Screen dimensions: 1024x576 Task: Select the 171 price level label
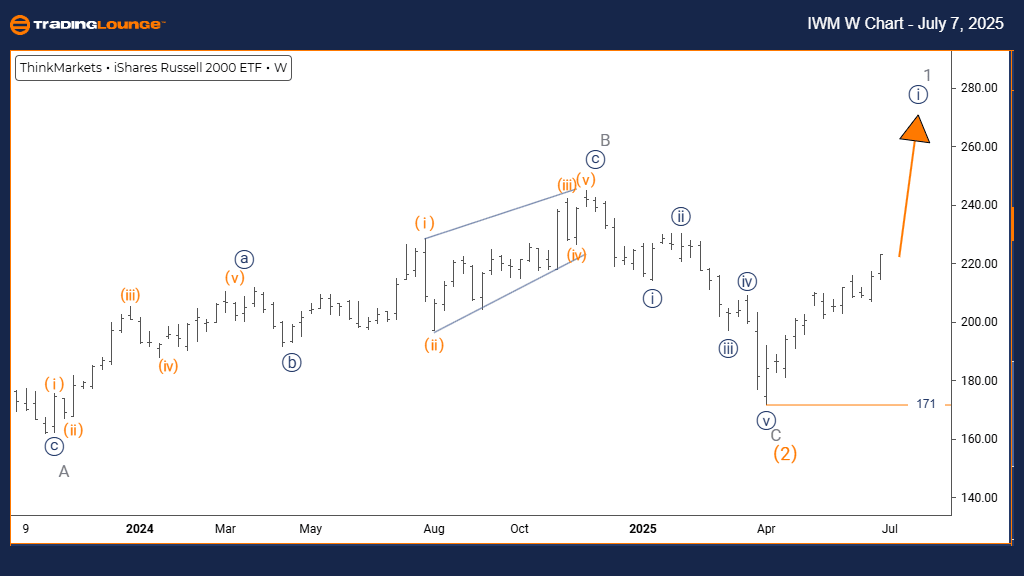925,404
